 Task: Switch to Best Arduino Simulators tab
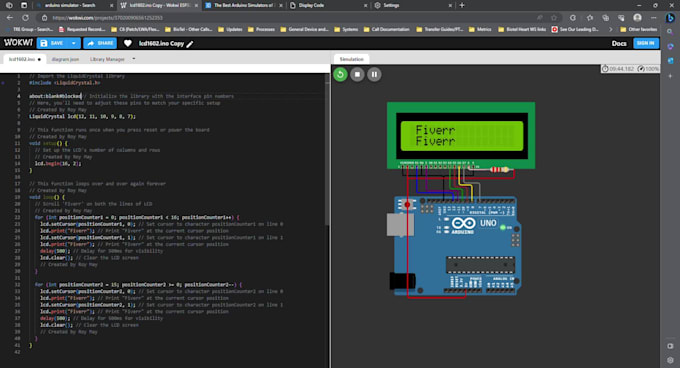point(244,5)
